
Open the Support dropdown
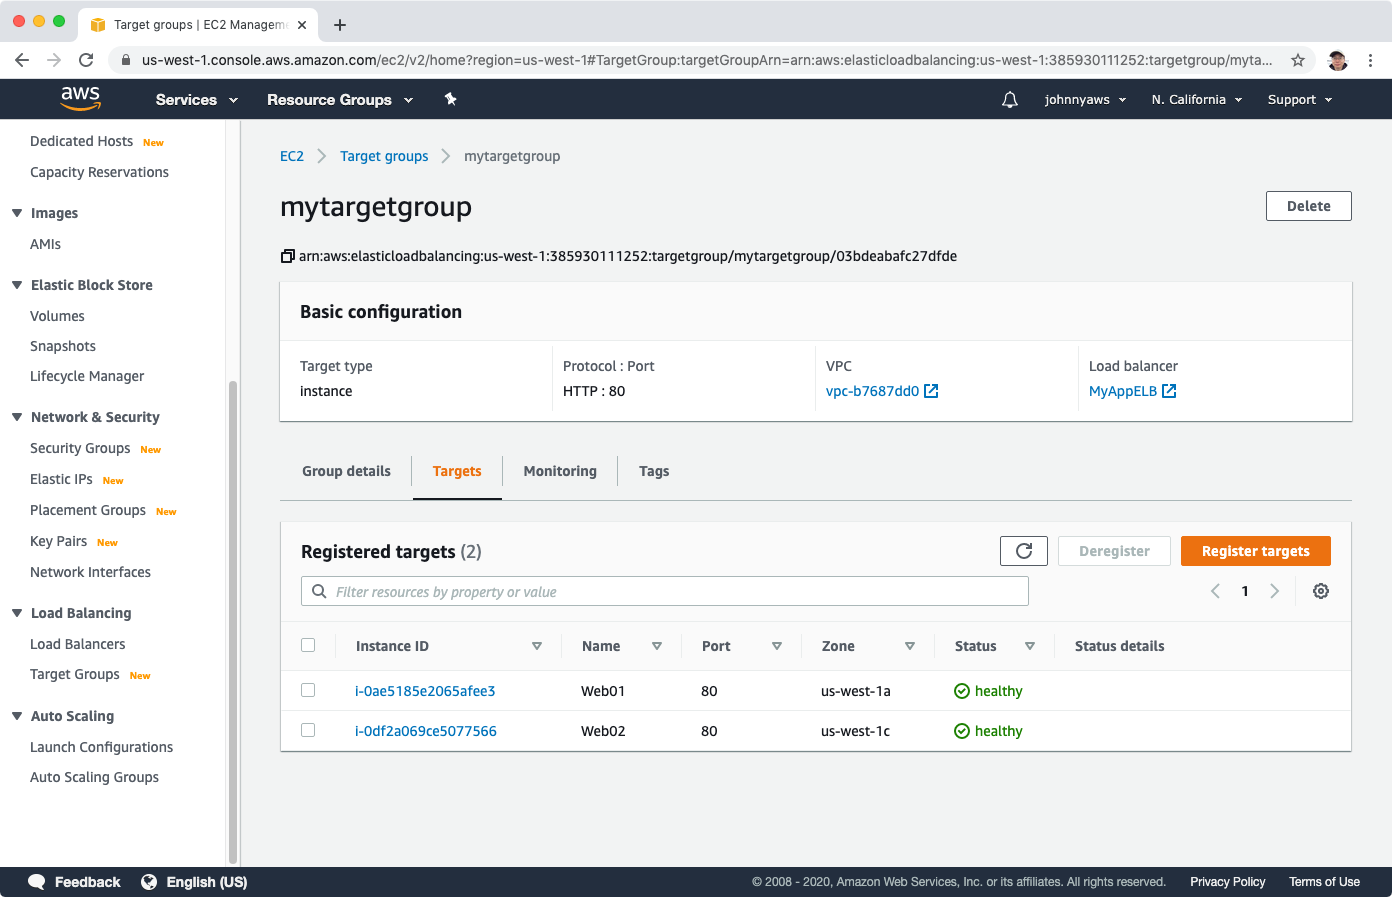click(x=1300, y=100)
